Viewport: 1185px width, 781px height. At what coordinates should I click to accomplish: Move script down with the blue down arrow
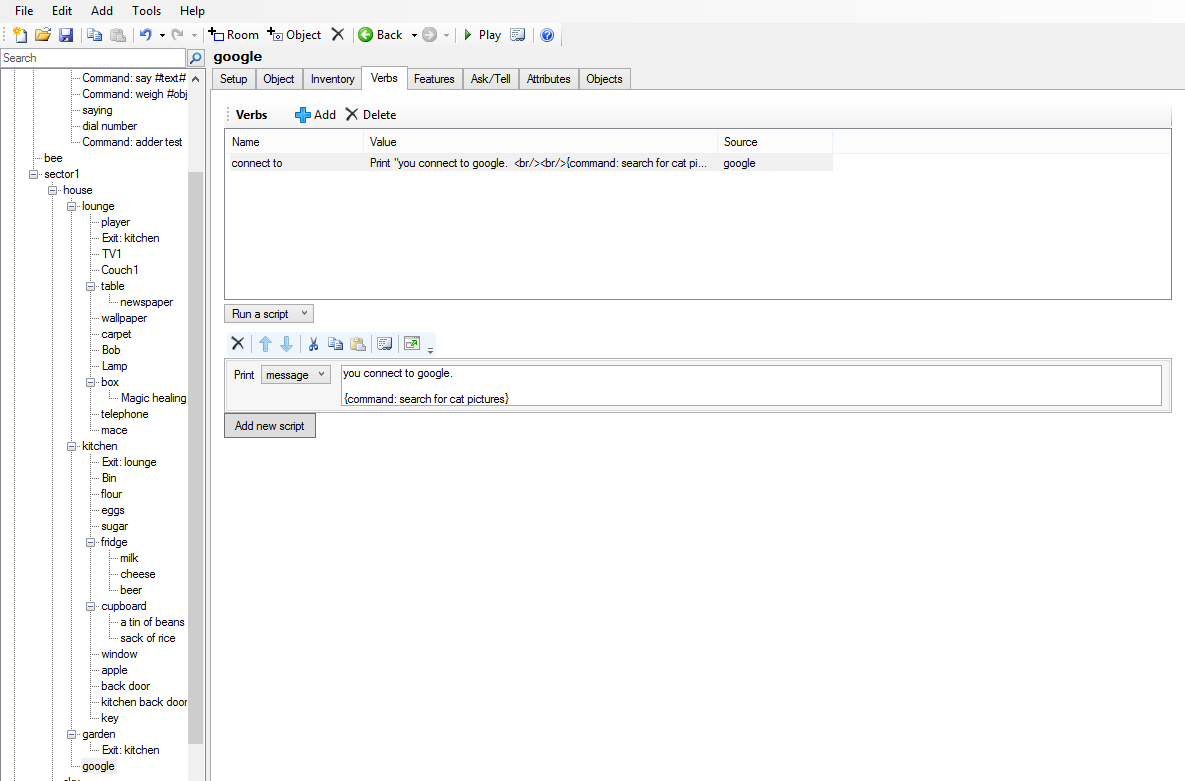(287, 344)
